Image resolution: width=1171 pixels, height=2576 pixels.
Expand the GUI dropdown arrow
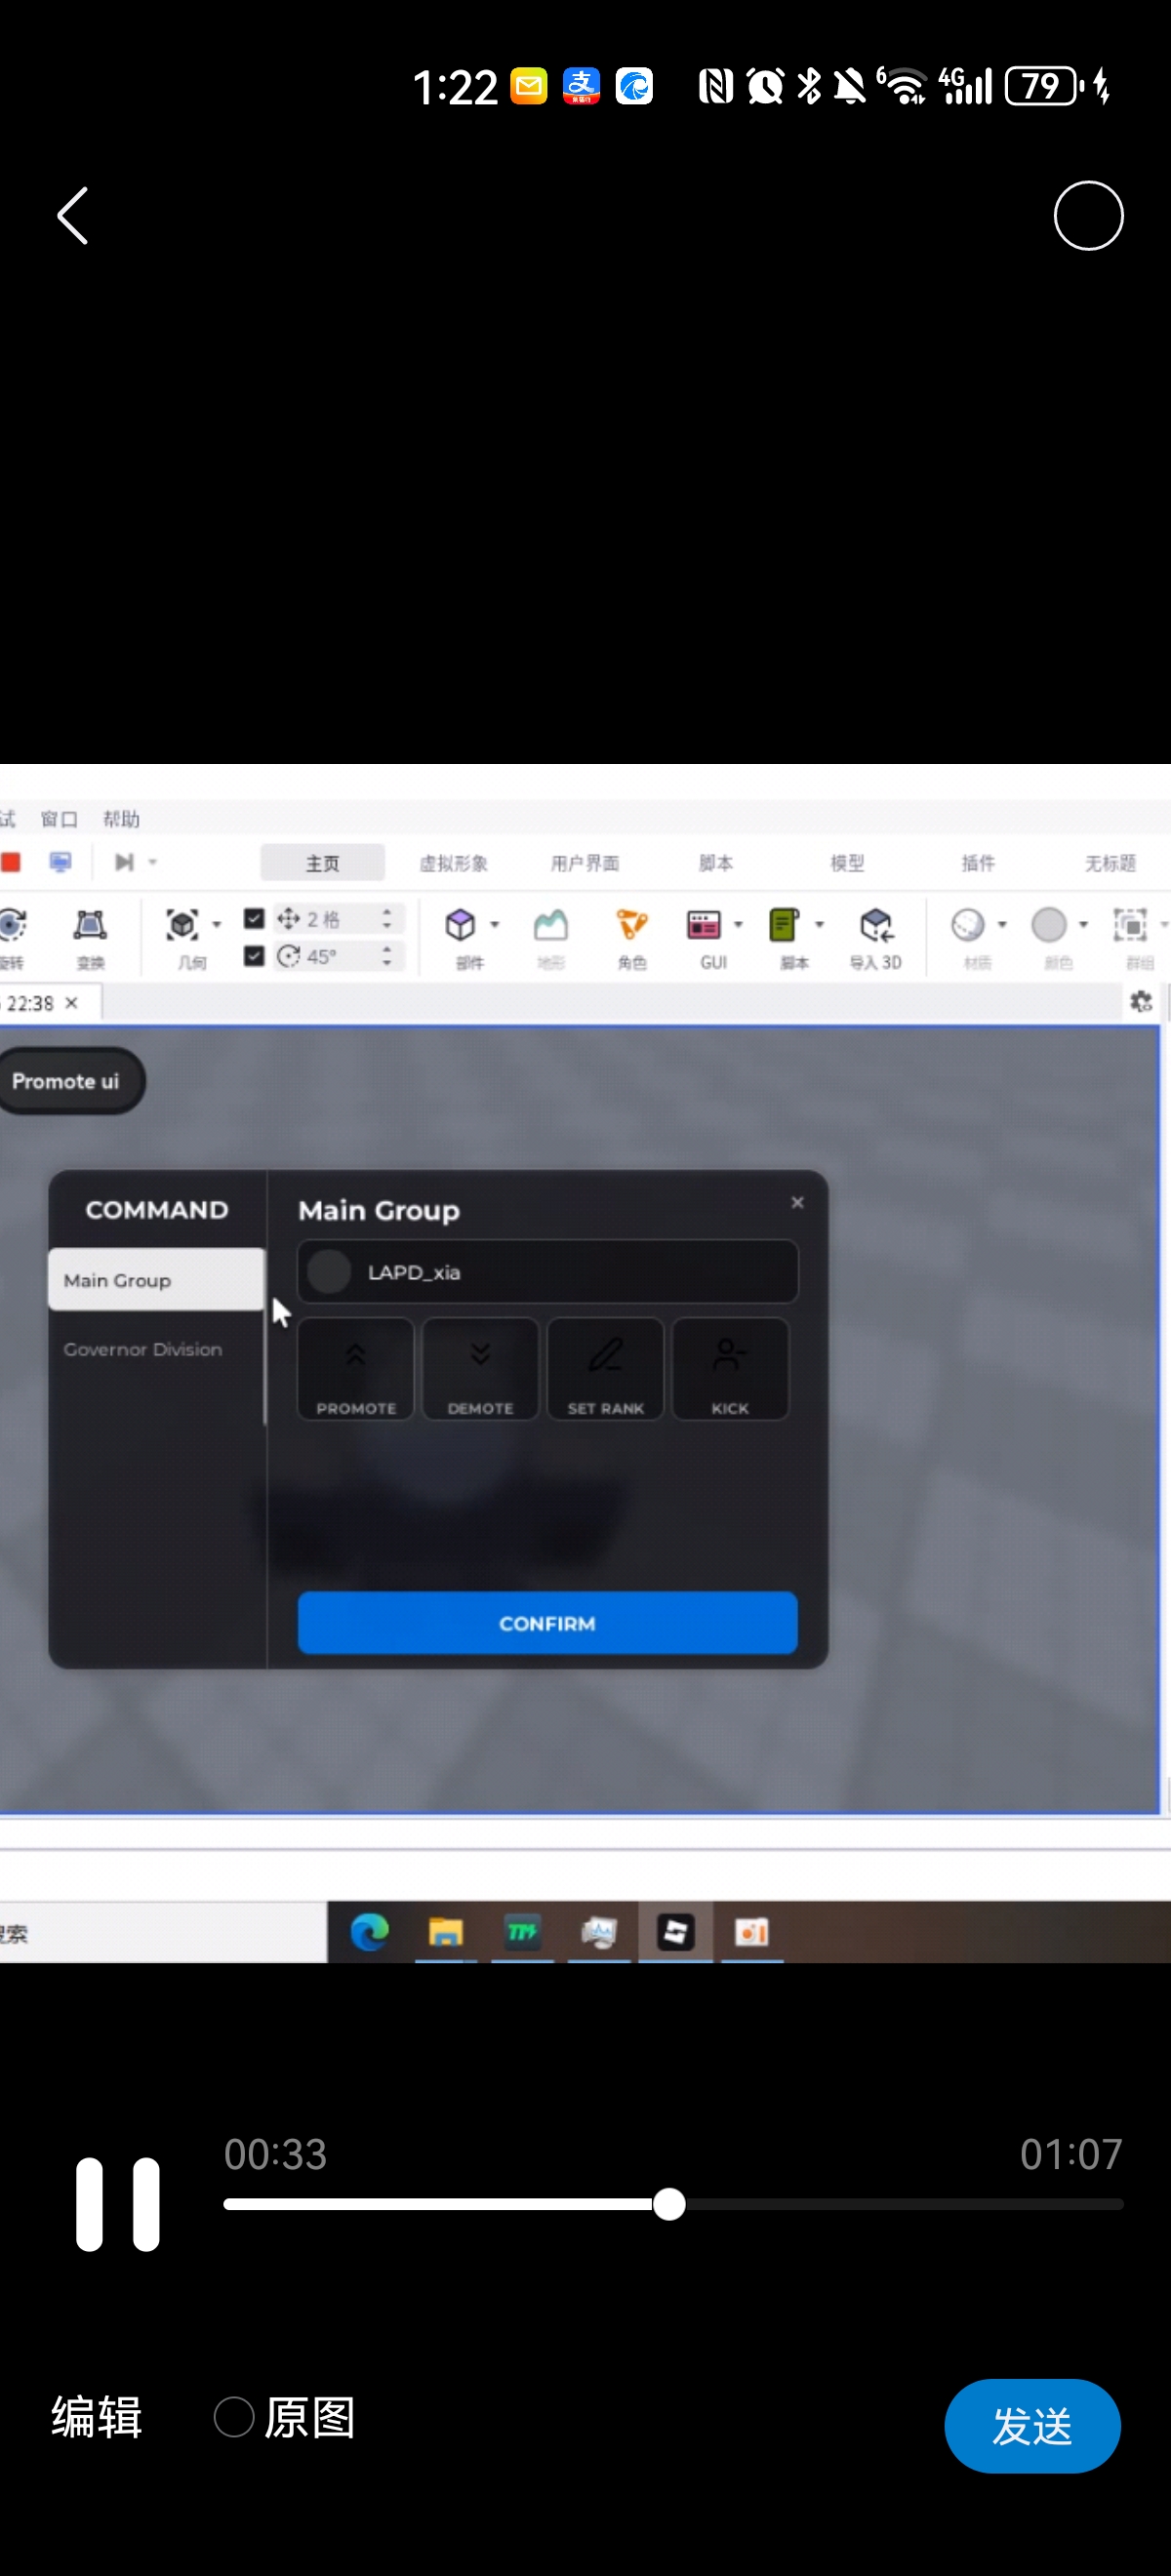739,925
